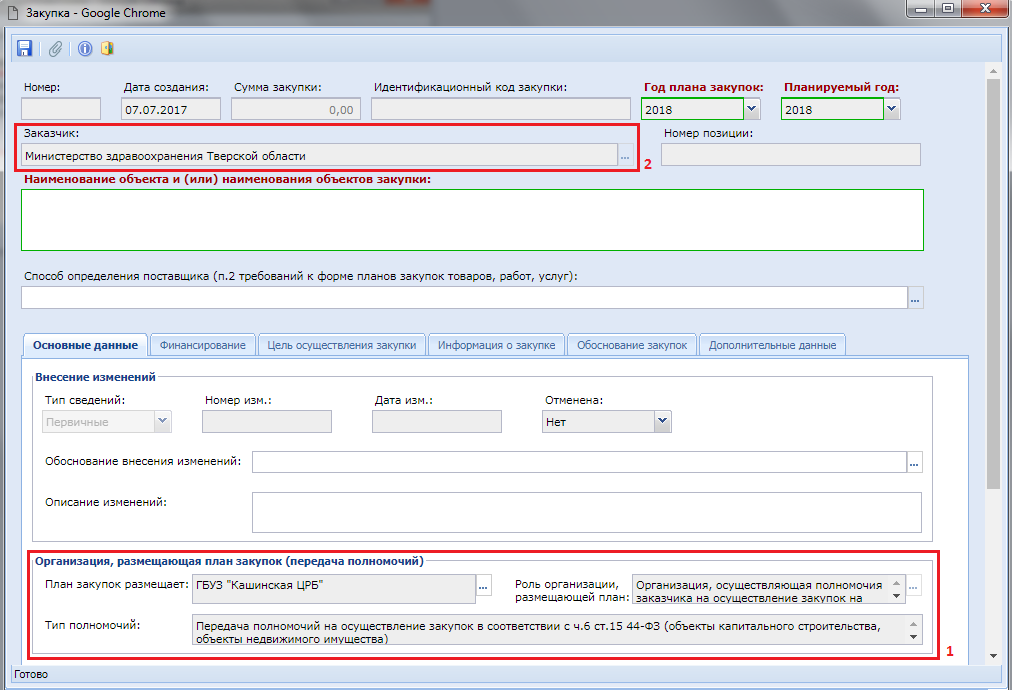Open the Отменена dropdown showing Нет
Viewport: 1012px width, 690px height.
661,422
